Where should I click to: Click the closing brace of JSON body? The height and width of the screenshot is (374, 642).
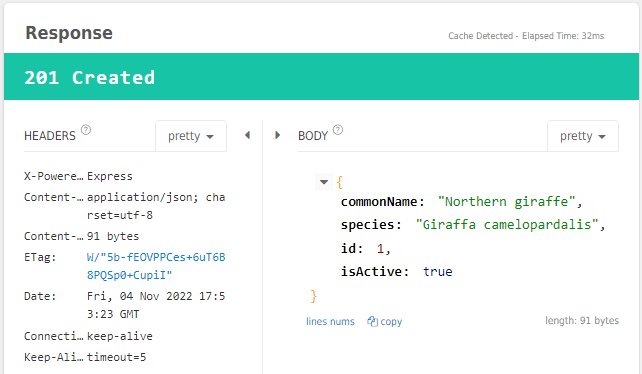click(314, 296)
